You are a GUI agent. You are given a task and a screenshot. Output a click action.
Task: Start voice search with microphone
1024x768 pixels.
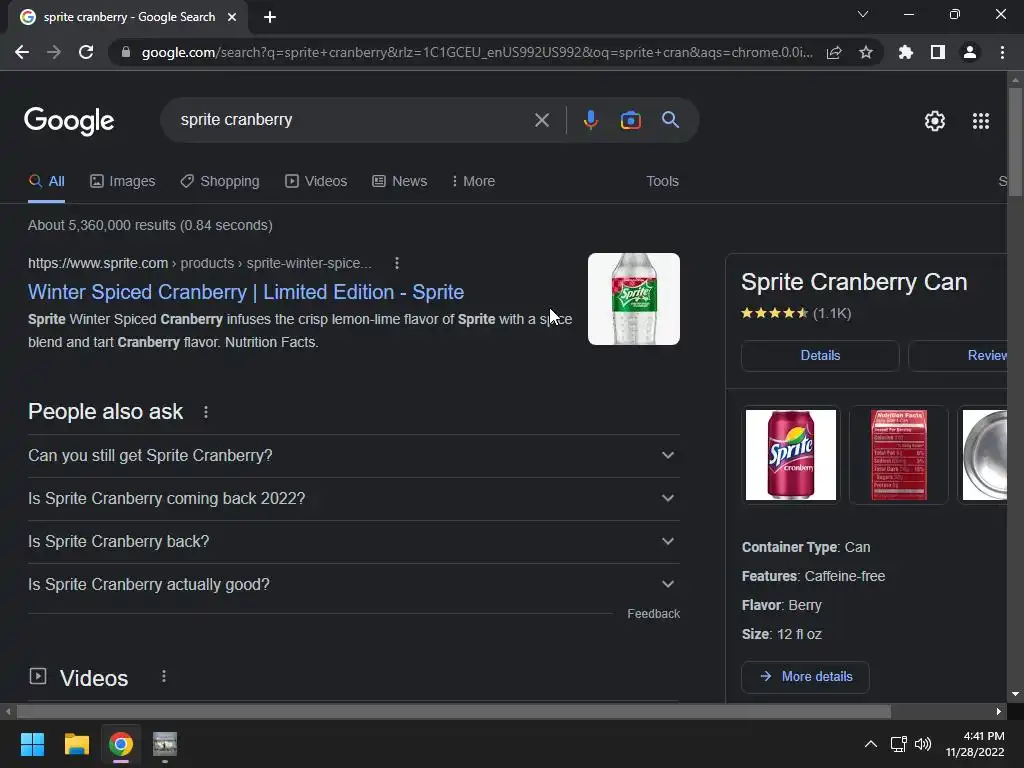(590, 120)
